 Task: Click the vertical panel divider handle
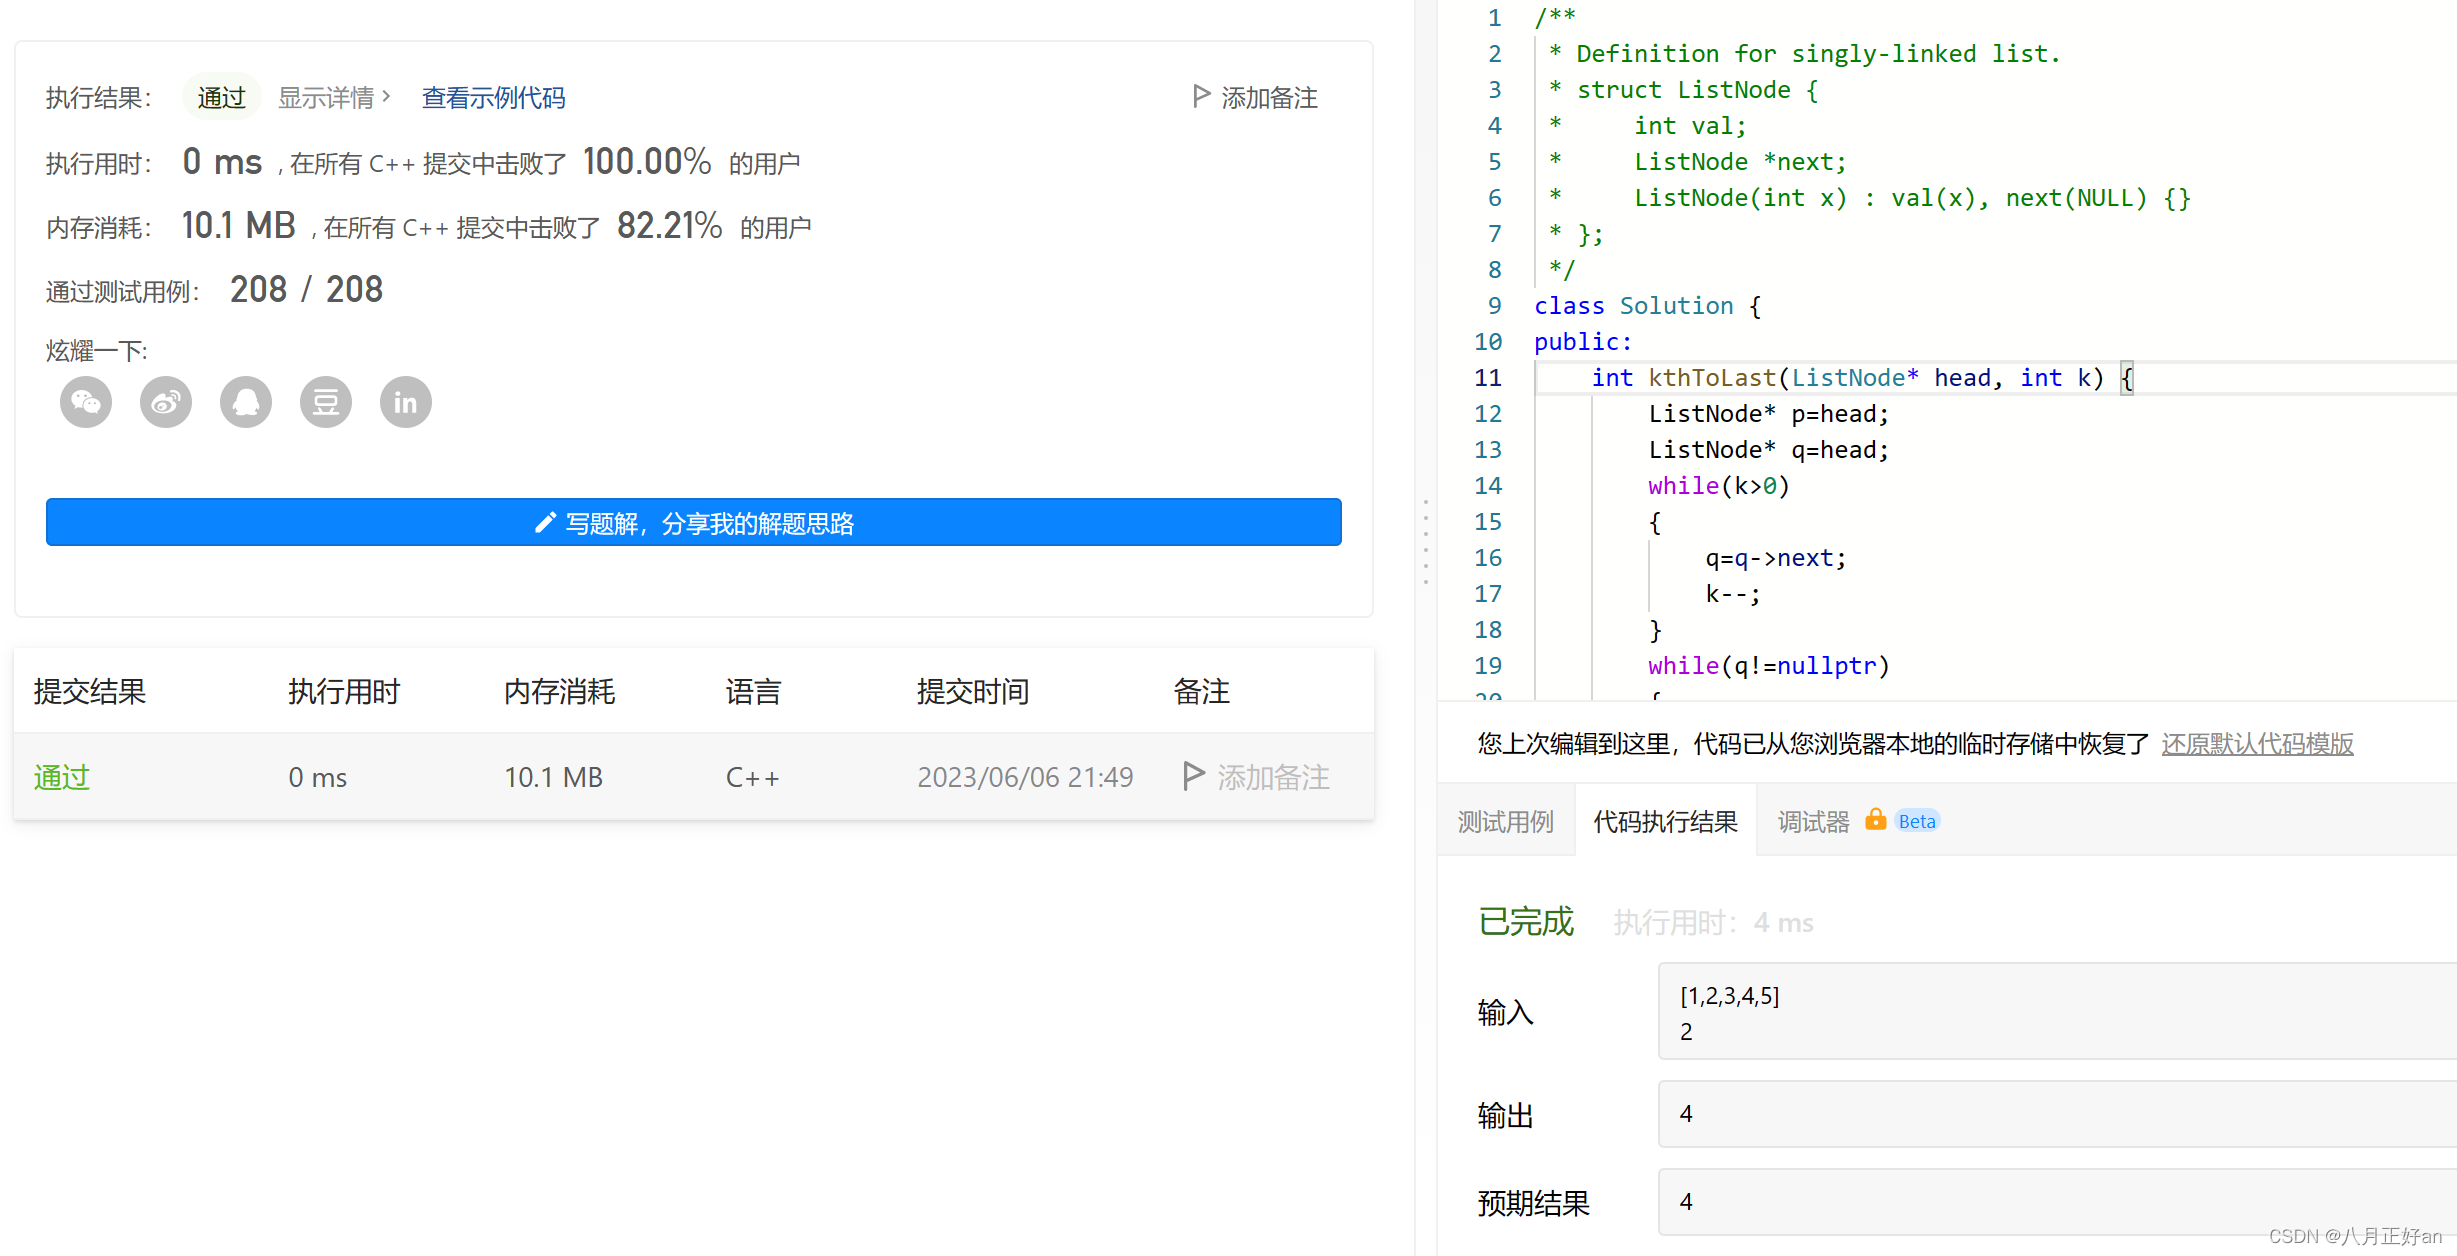coord(1426,540)
